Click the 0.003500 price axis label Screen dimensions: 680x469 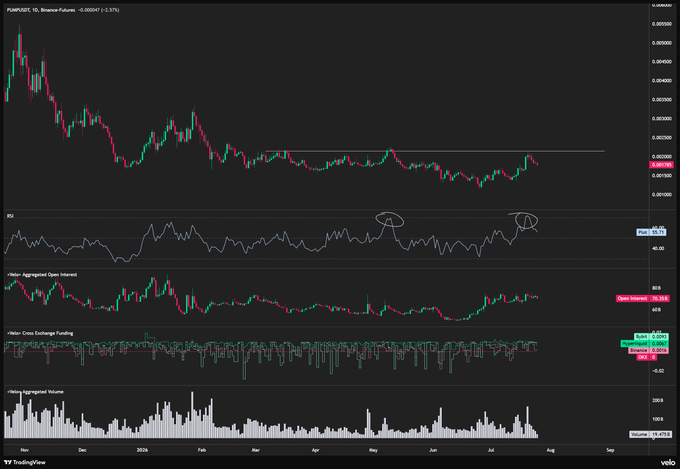click(662, 100)
